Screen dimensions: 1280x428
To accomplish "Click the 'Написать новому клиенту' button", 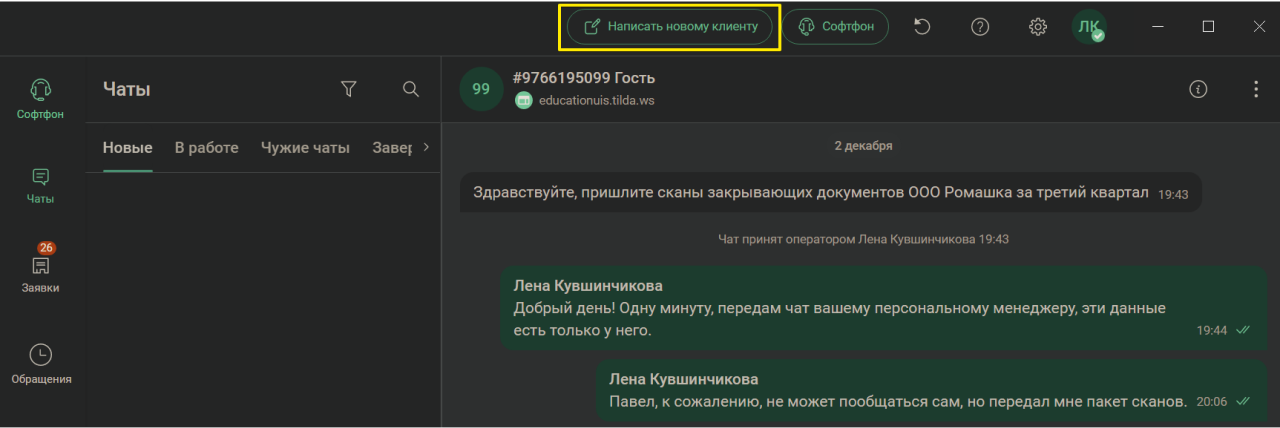I will pos(669,27).
